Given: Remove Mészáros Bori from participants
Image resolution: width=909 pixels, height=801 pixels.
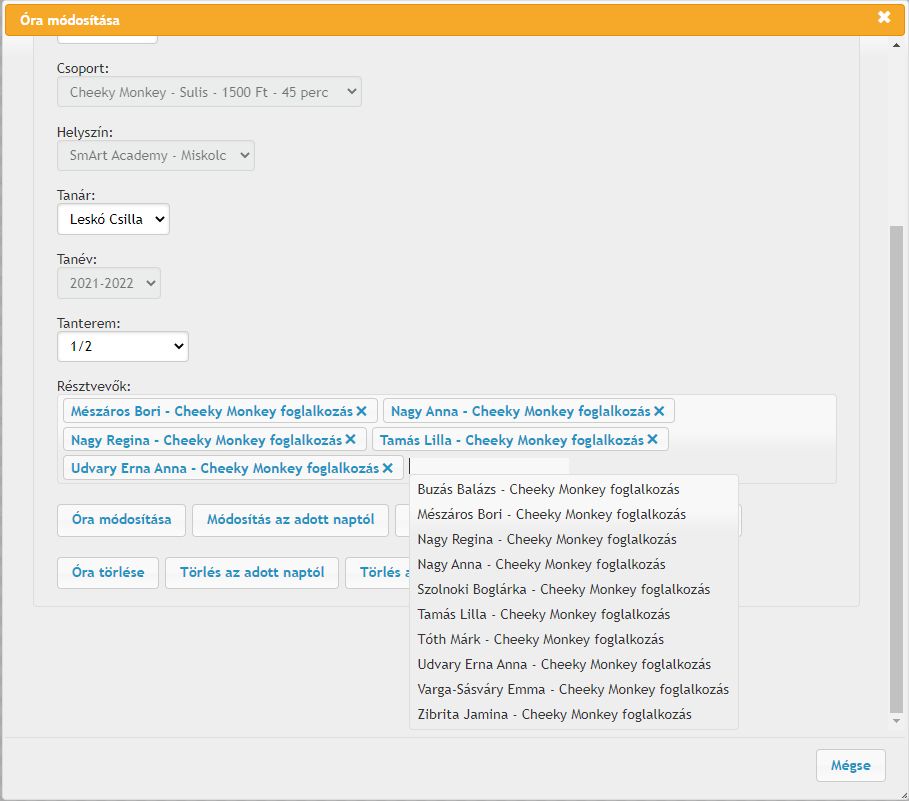Looking at the screenshot, I should coord(361,411).
